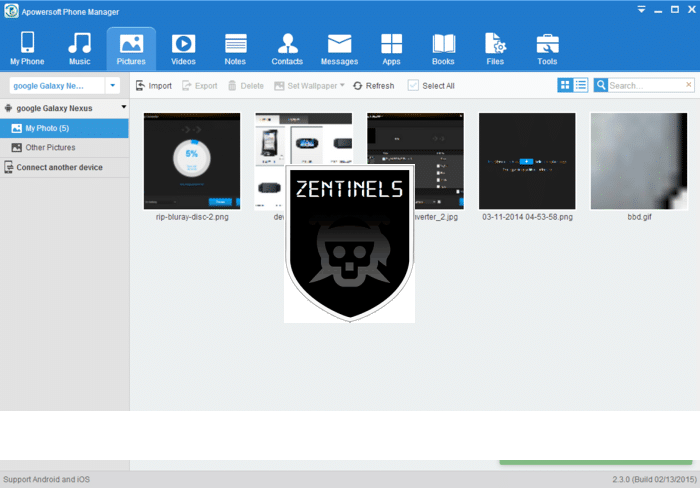Open the Books section
Image resolution: width=700 pixels, height=488 pixels.
pyautogui.click(x=443, y=49)
